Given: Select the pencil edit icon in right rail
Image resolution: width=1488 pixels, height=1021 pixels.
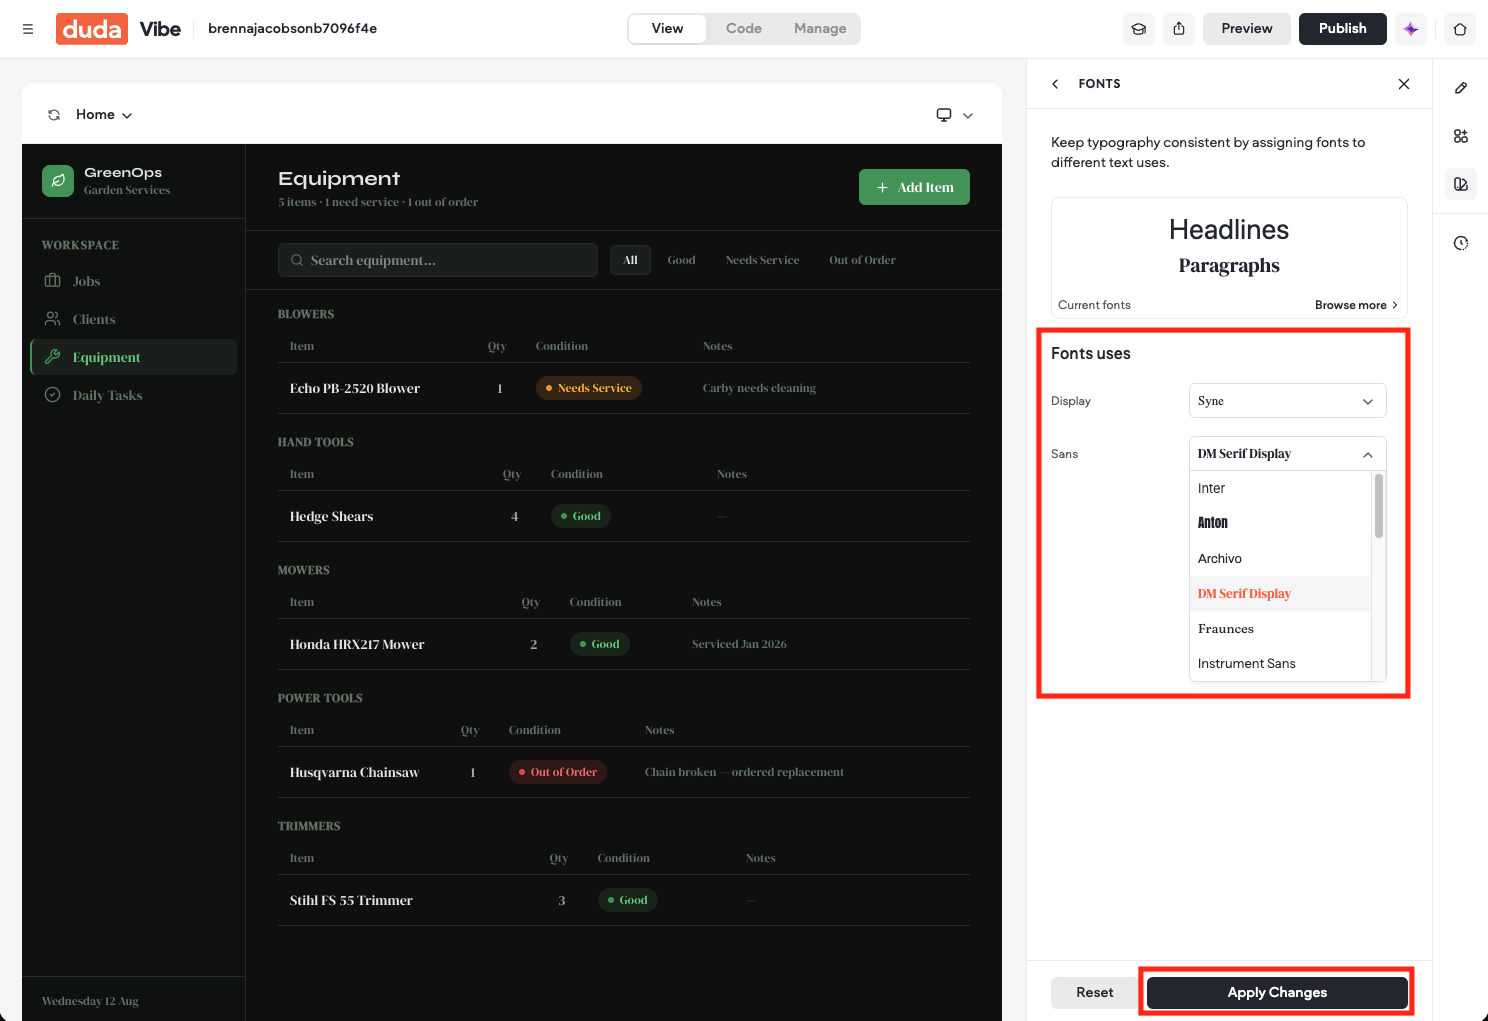Looking at the screenshot, I should point(1461,88).
